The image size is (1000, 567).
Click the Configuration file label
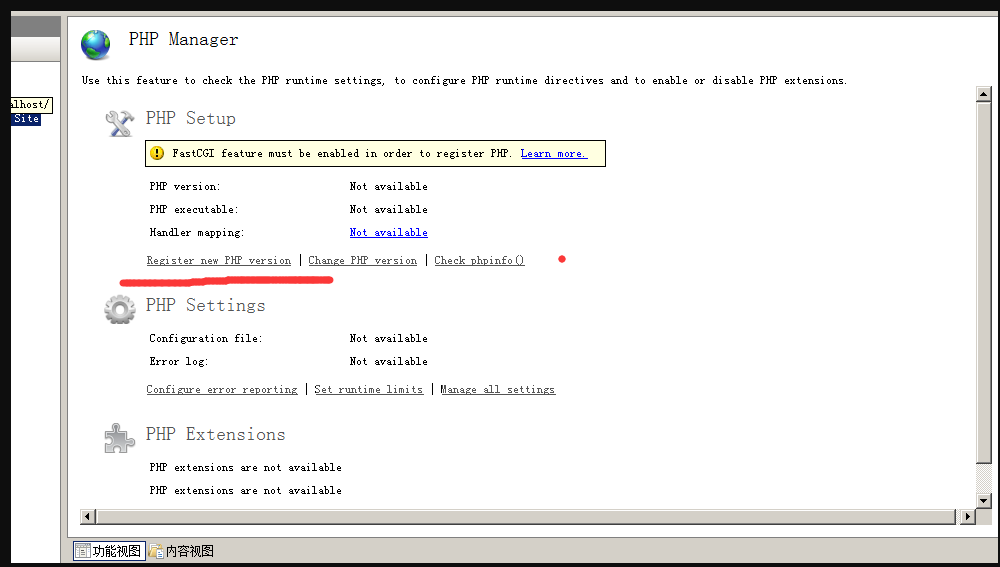[205, 338]
